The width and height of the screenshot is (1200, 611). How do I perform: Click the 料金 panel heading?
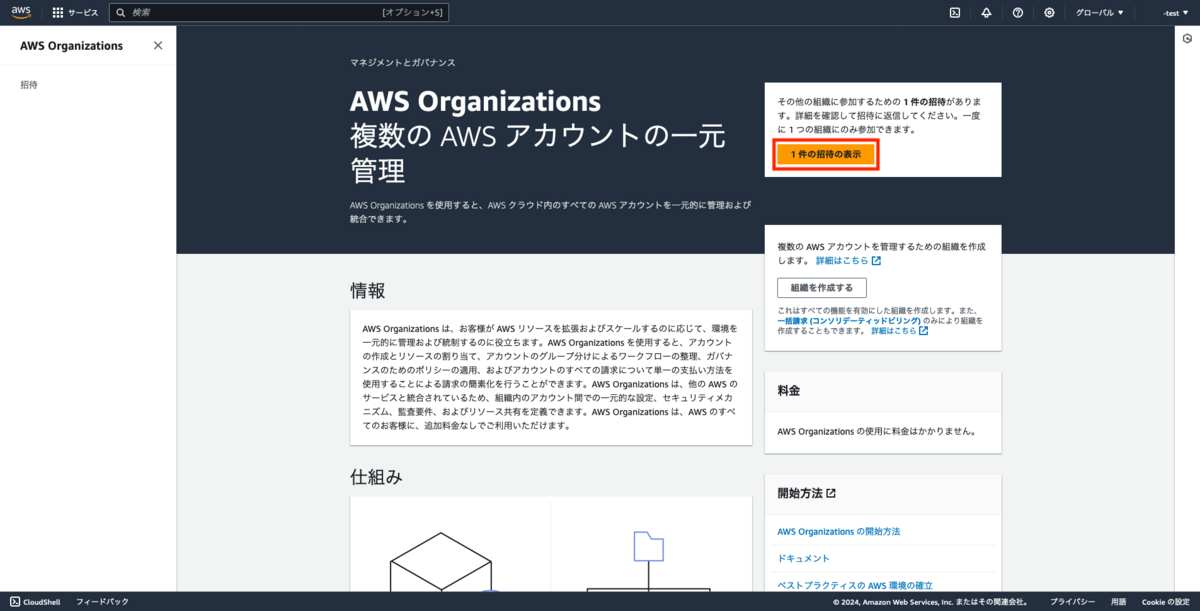click(789, 391)
